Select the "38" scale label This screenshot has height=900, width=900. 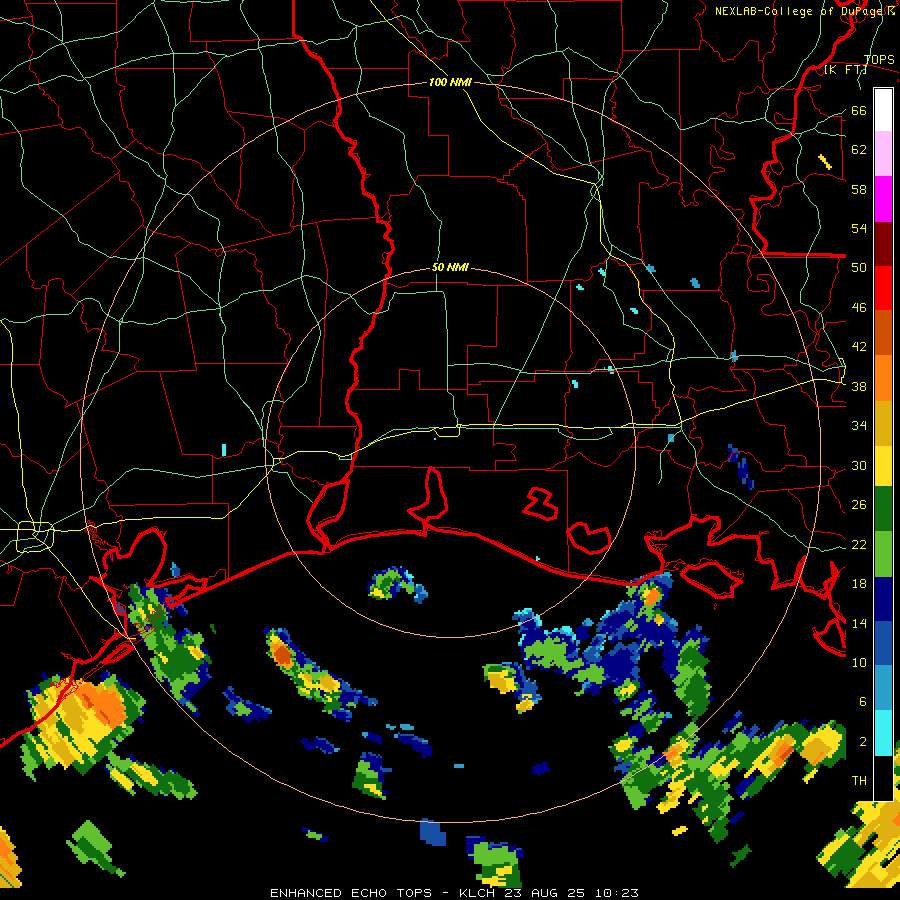pyautogui.click(x=859, y=387)
